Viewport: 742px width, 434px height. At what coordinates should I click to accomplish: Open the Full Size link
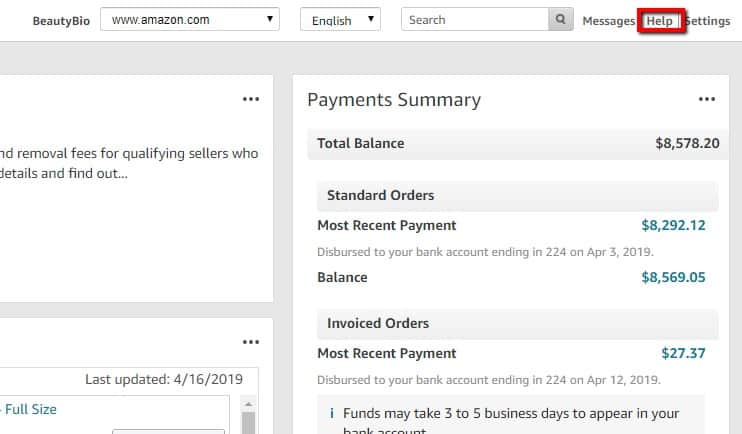pos(31,409)
